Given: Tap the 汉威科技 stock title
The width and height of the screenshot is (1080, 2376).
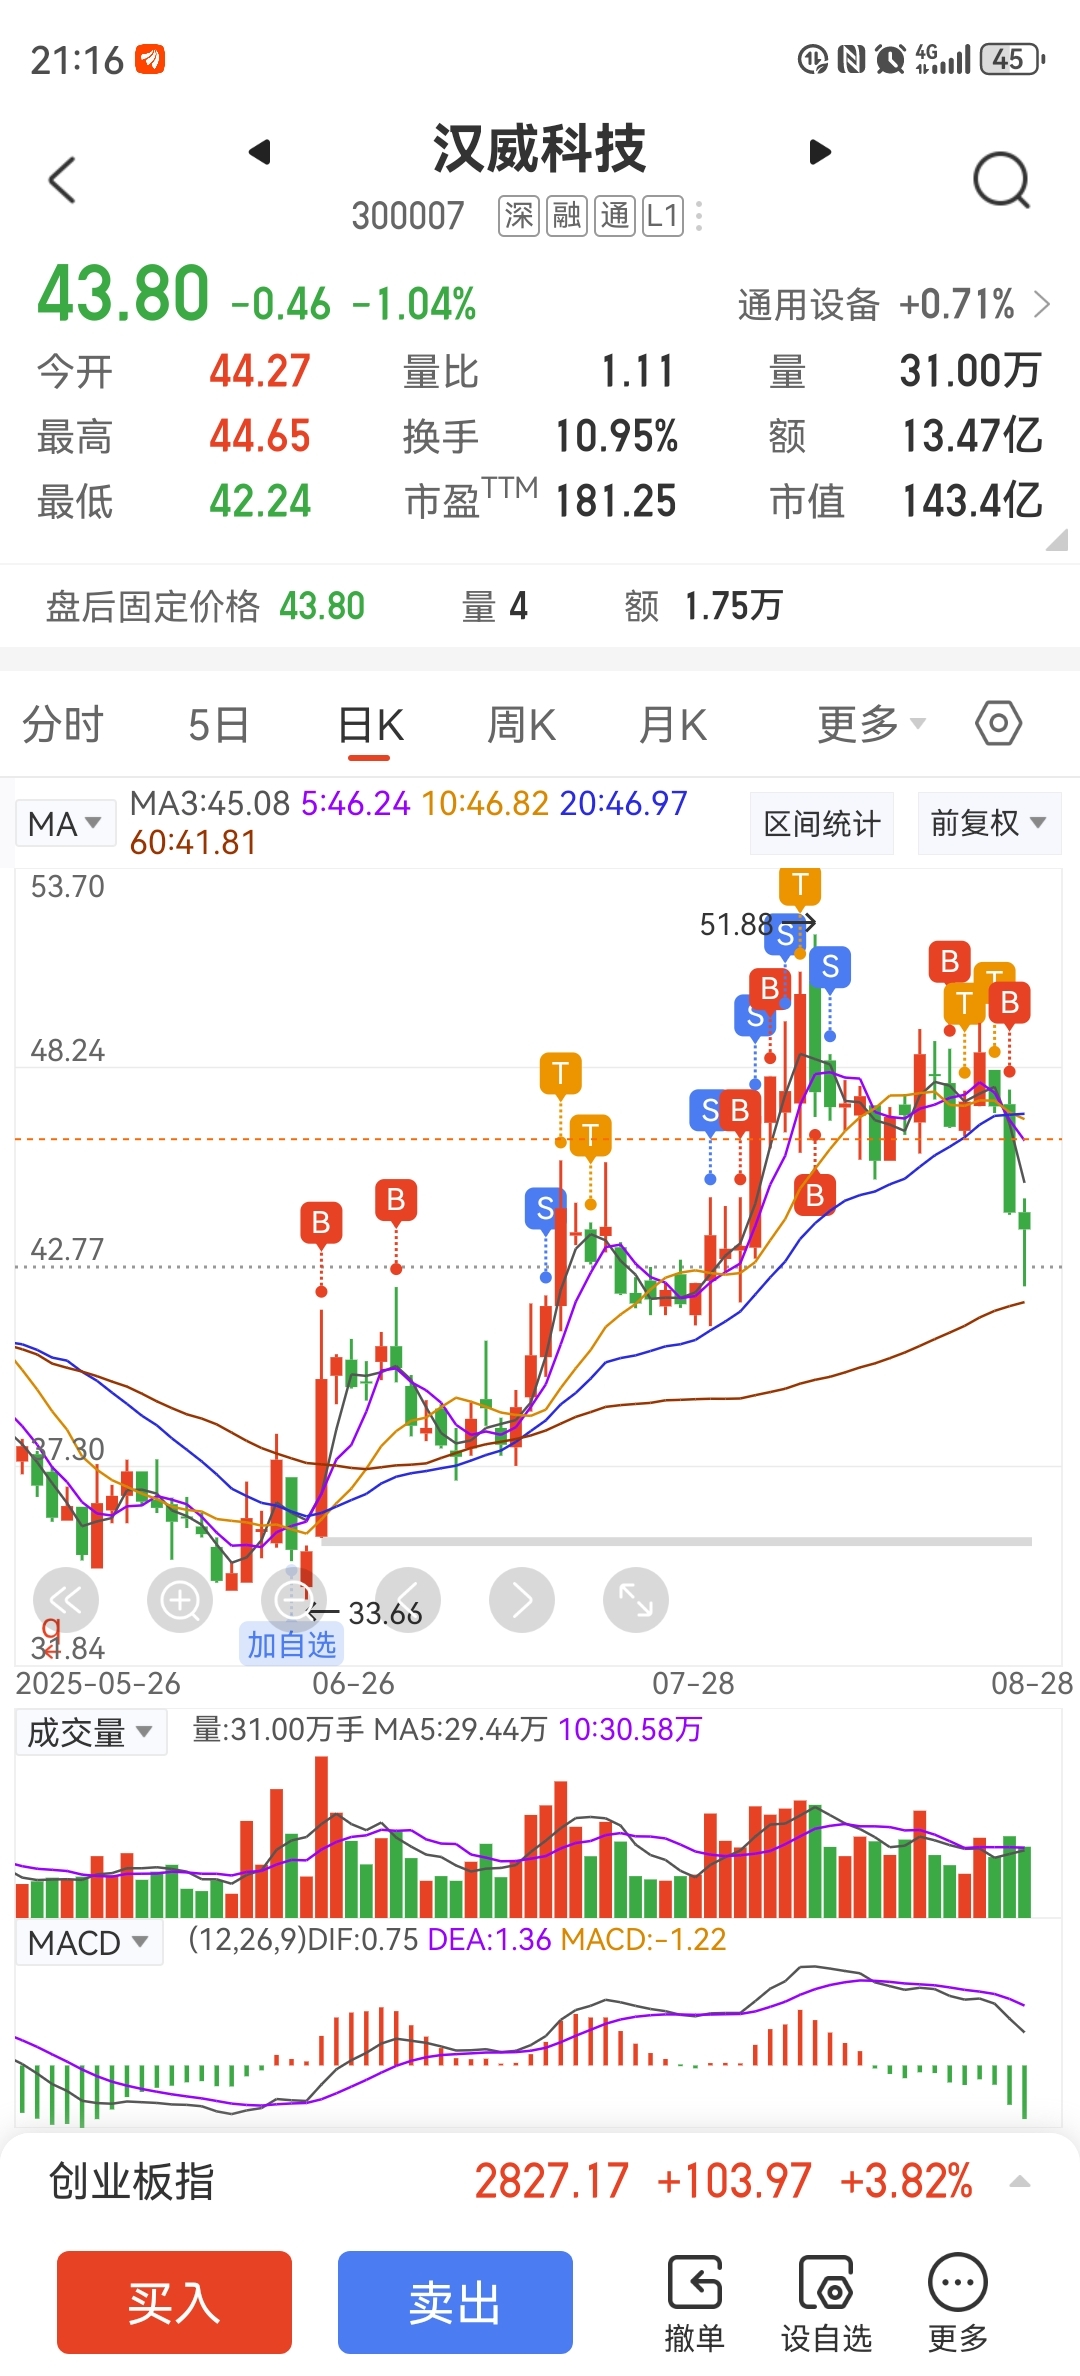Looking at the screenshot, I should 539,149.
